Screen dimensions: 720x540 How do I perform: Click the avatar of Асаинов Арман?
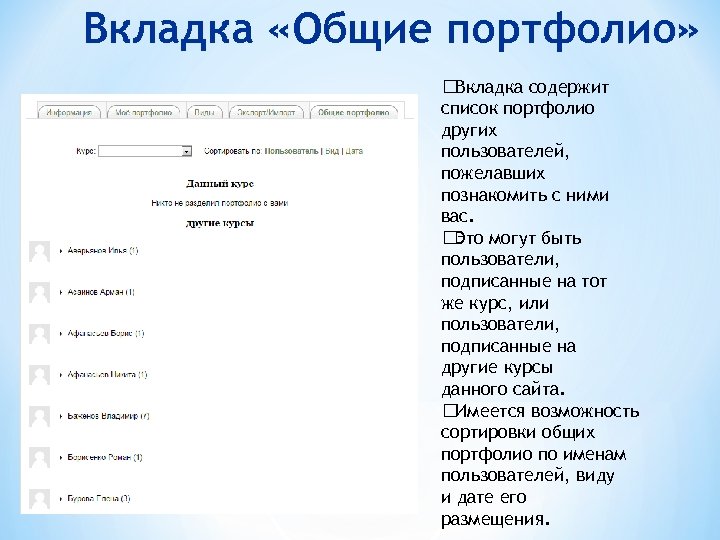coord(39,292)
